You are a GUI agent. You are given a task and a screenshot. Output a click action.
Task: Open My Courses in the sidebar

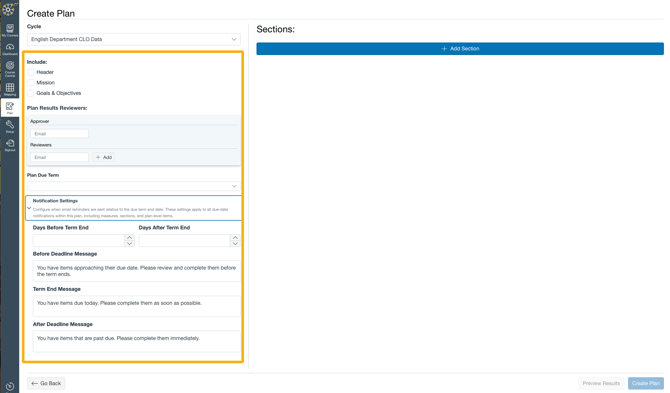click(x=10, y=30)
